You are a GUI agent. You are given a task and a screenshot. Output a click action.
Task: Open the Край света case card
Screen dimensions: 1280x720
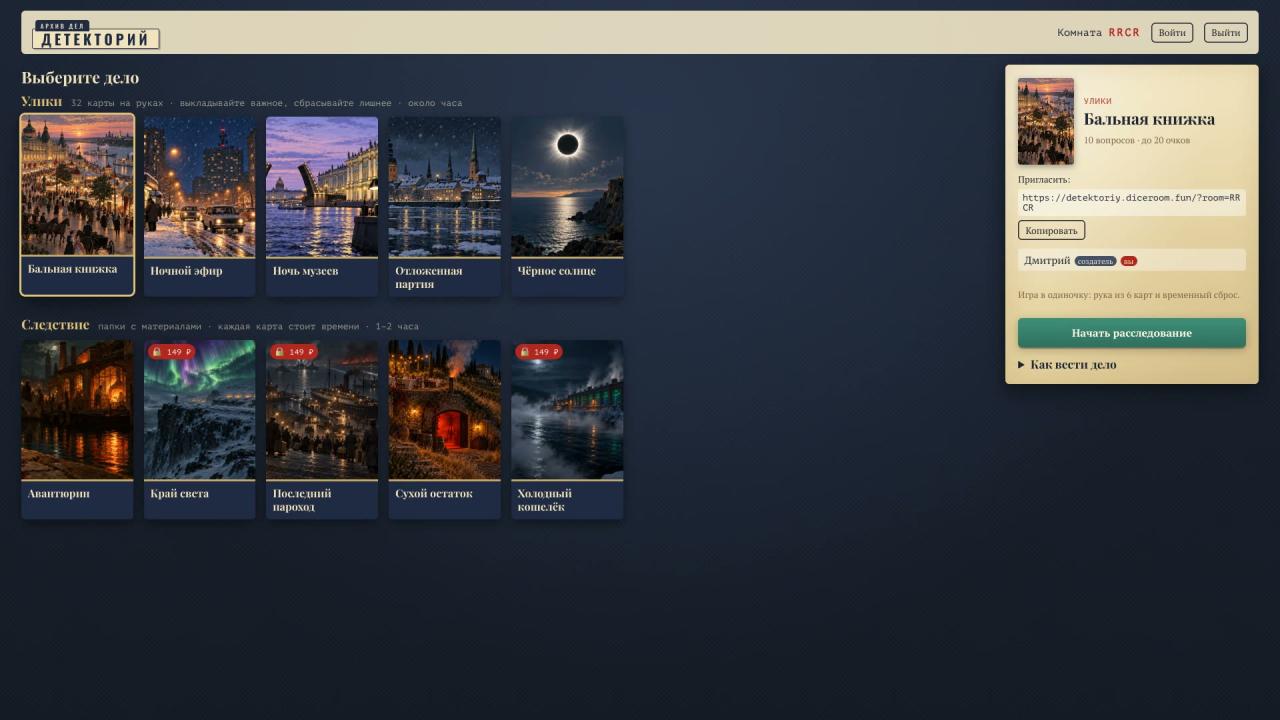point(200,429)
